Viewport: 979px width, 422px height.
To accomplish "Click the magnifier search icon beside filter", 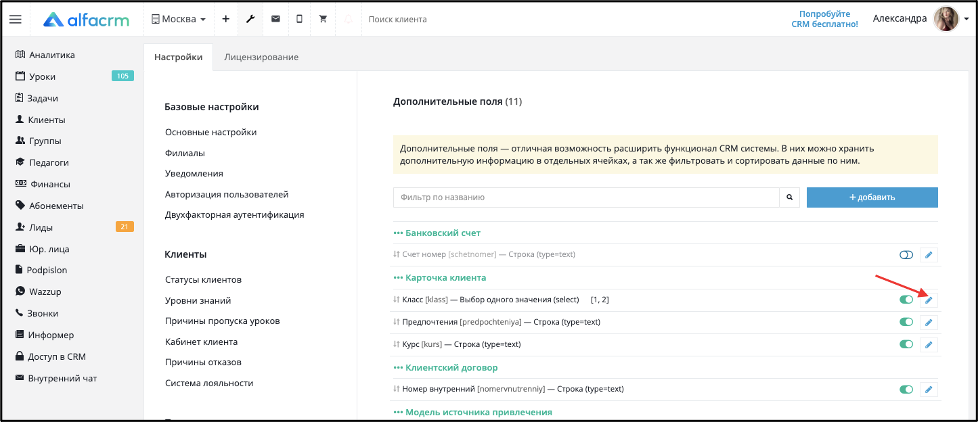I will point(789,197).
